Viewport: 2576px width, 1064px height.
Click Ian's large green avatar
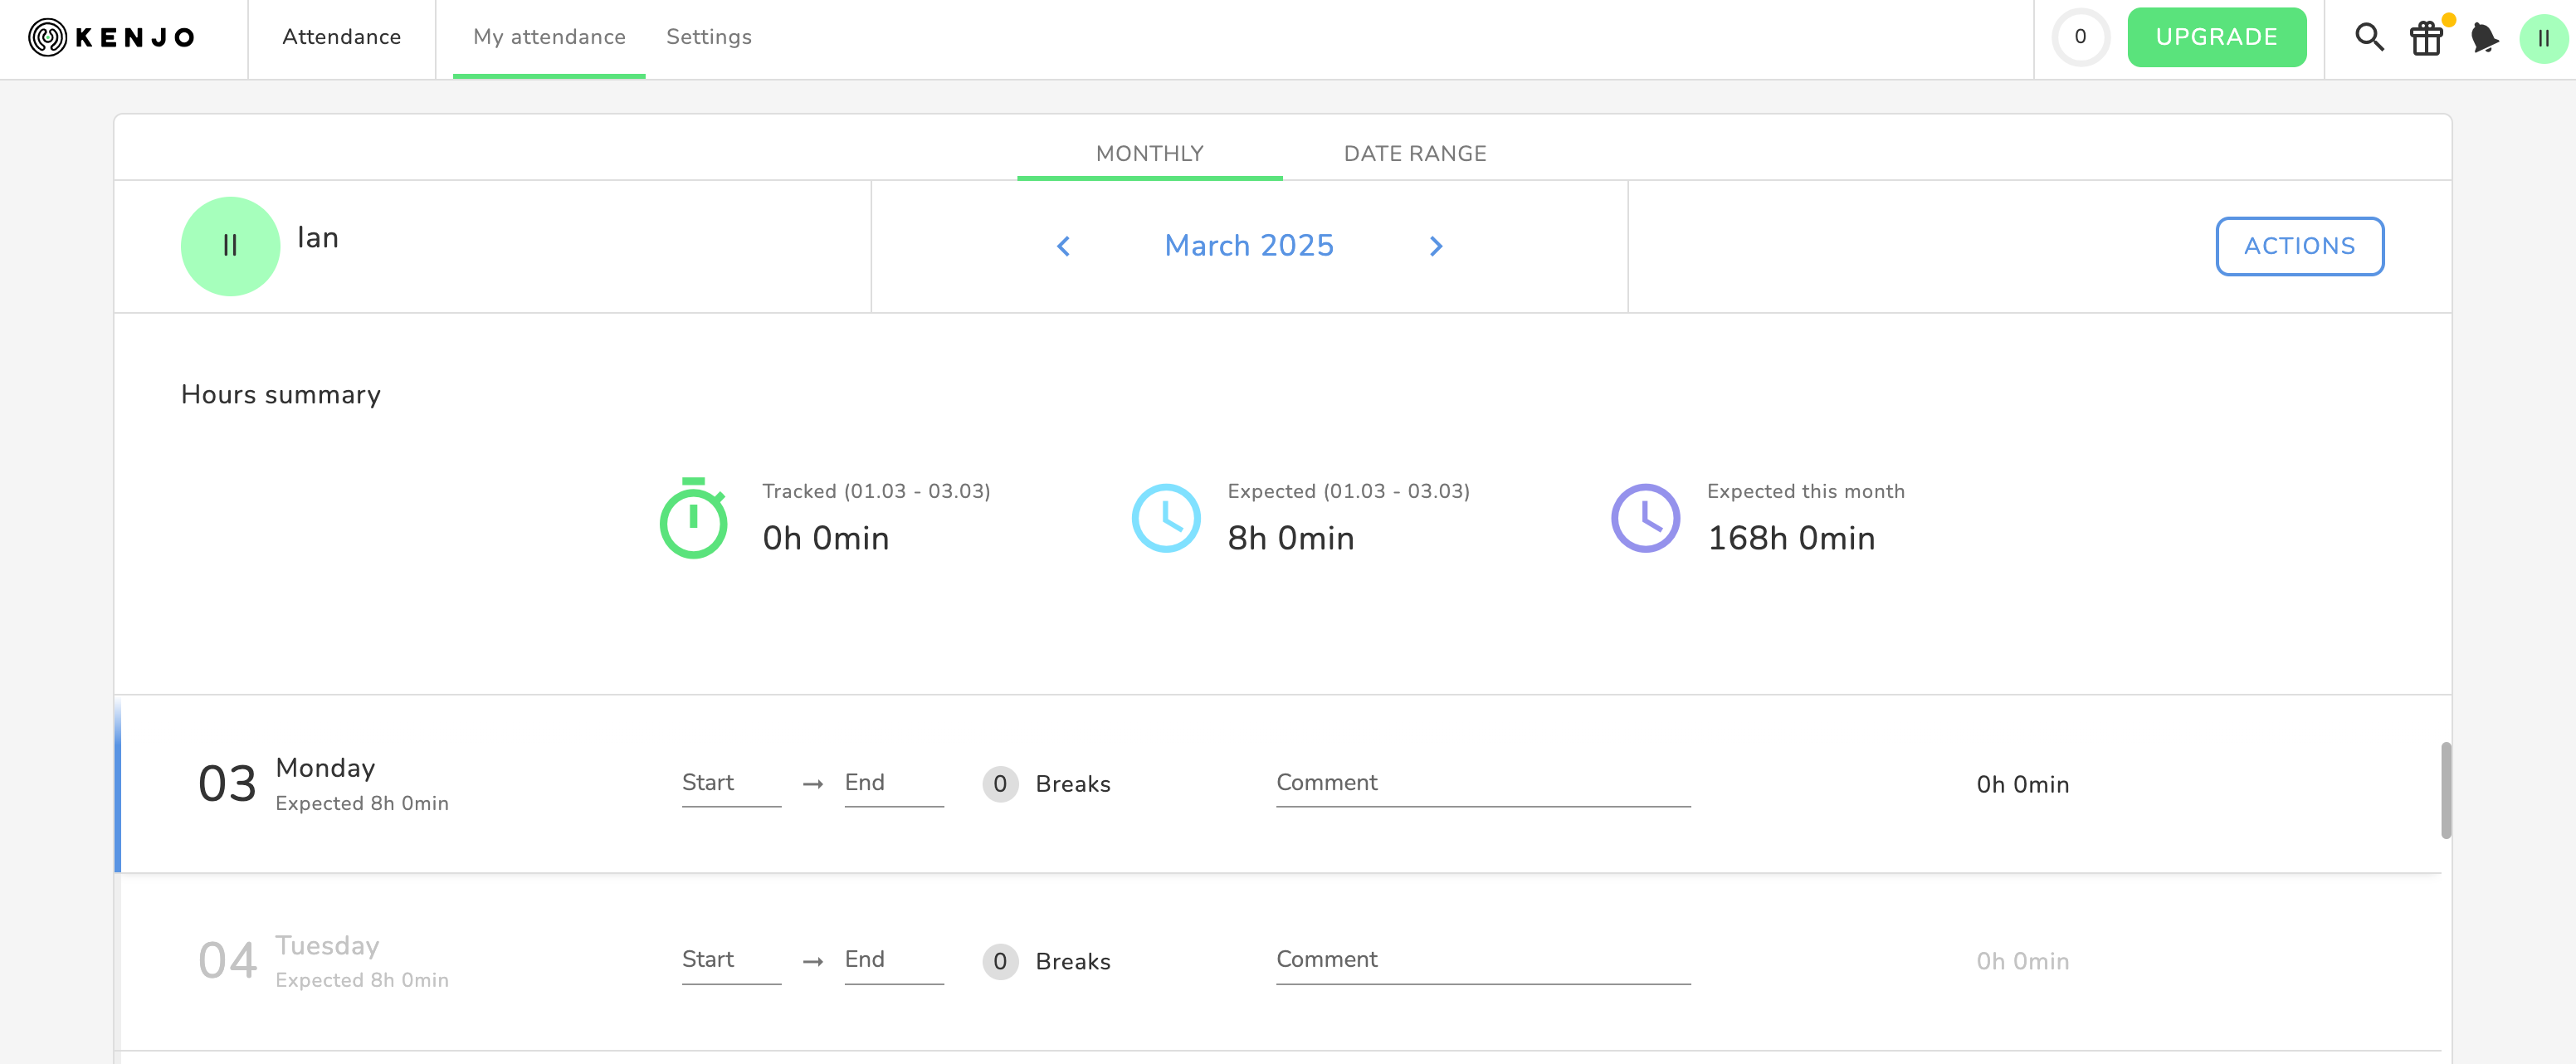click(x=230, y=246)
